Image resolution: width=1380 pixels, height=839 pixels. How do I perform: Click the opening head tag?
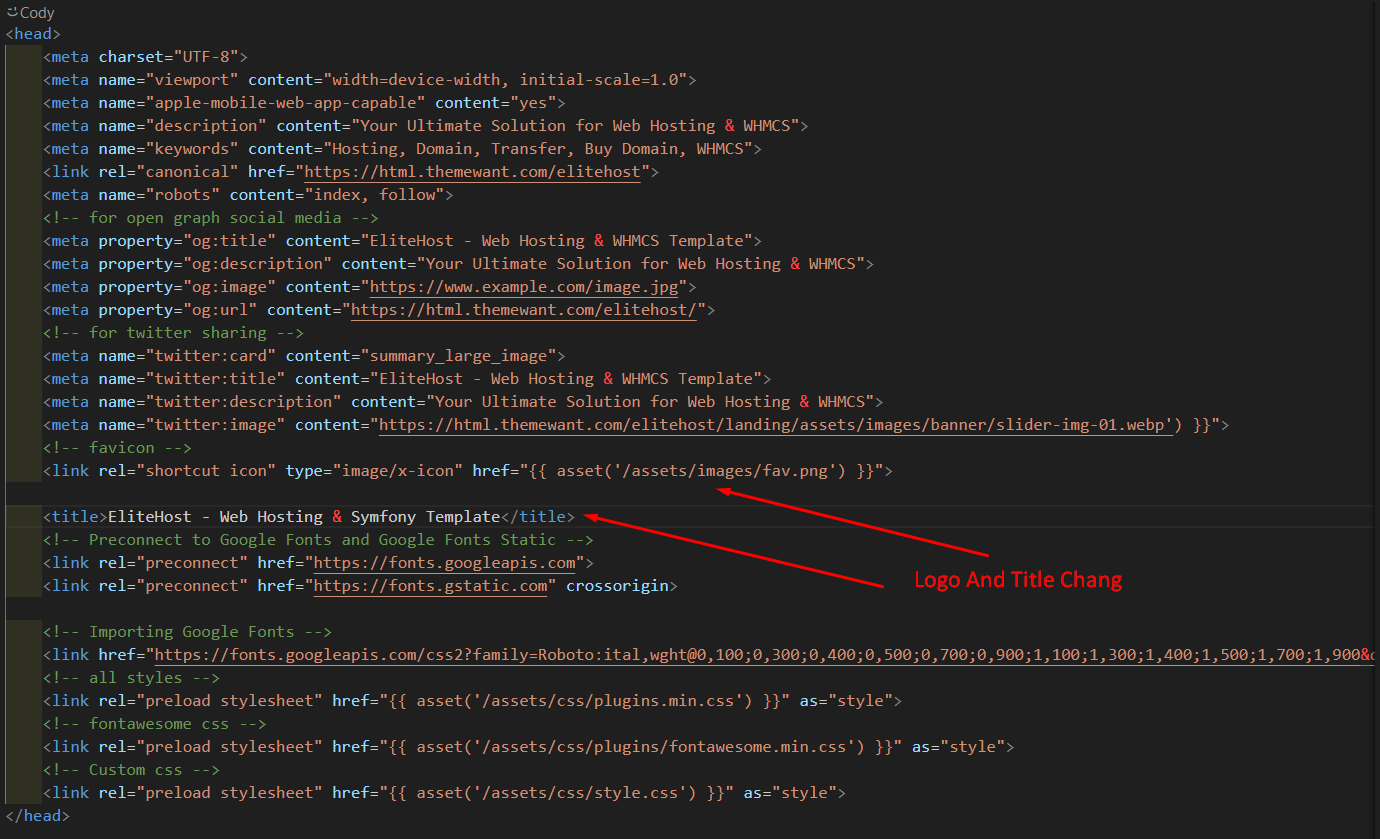point(33,34)
